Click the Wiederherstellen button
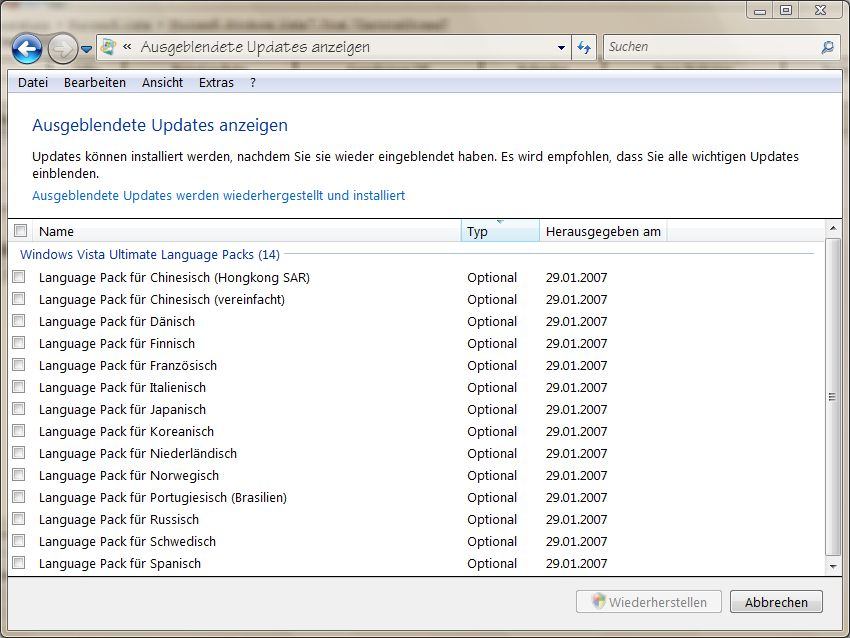 649,602
